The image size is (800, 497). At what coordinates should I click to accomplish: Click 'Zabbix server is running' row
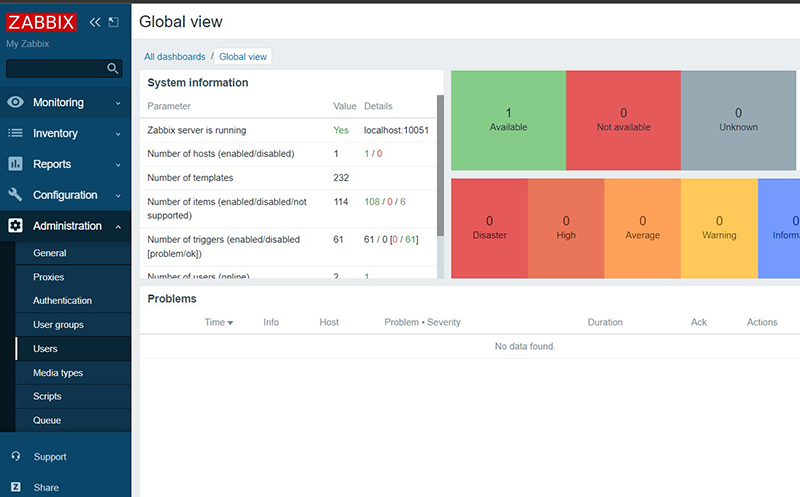tap(288, 130)
